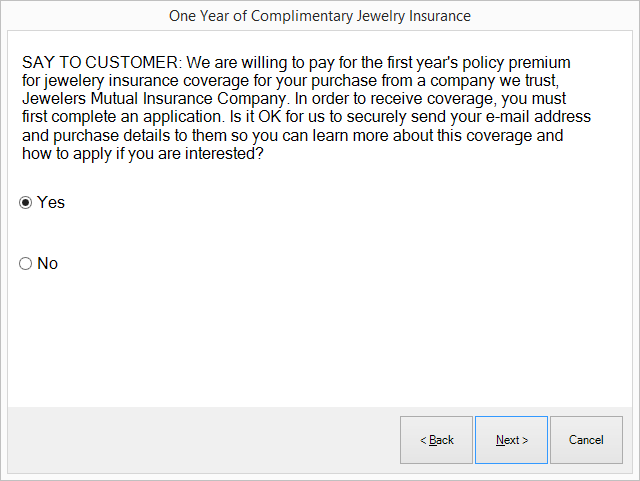Select the Yes radio button
The width and height of the screenshot is (640, 481).
tap(26, 202)
